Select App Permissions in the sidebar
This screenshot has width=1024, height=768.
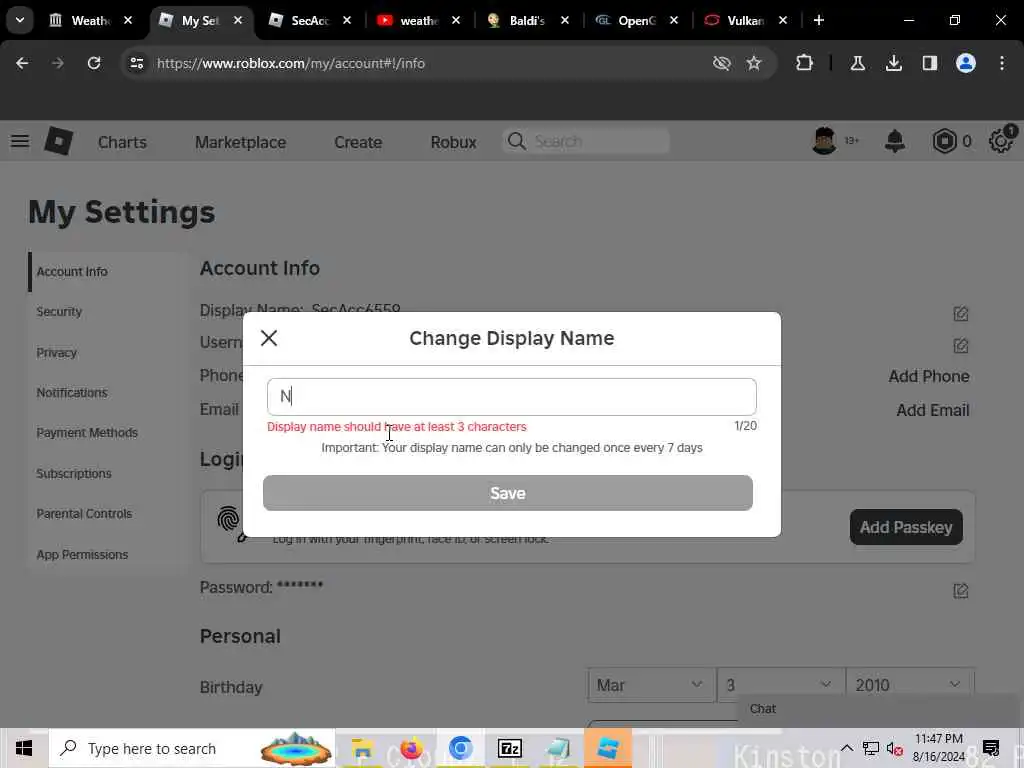tap(82, 554)
